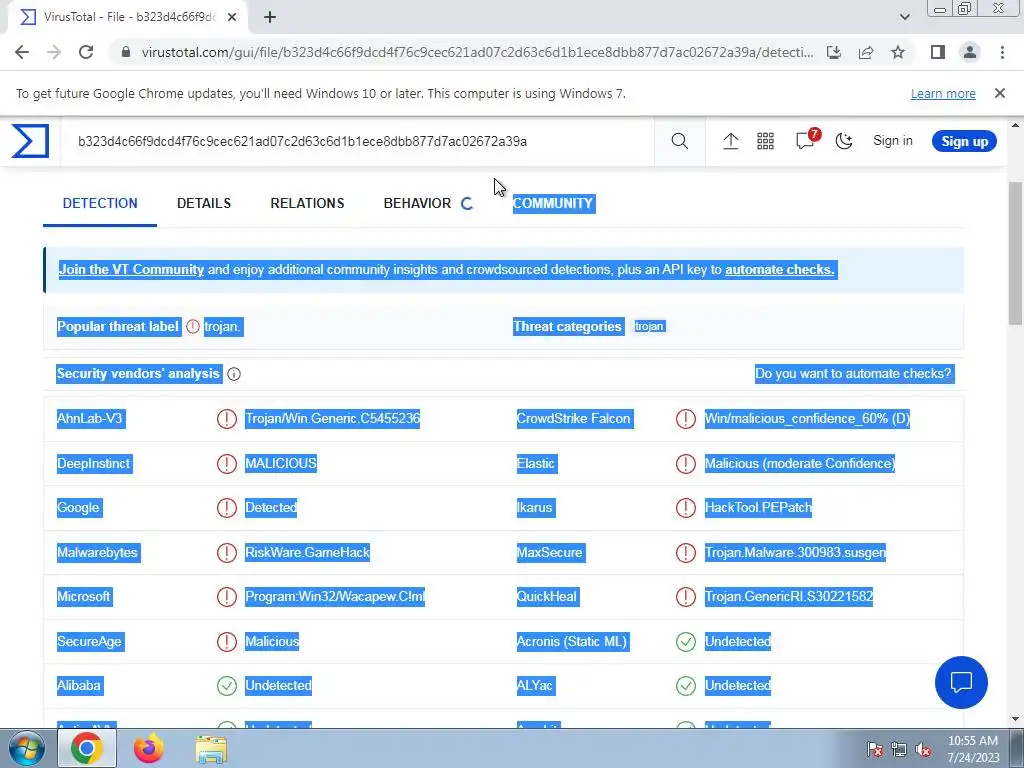Screen dimensions: 1024x768
Task: Click Chrome taskbar icon
Action: 87,748
